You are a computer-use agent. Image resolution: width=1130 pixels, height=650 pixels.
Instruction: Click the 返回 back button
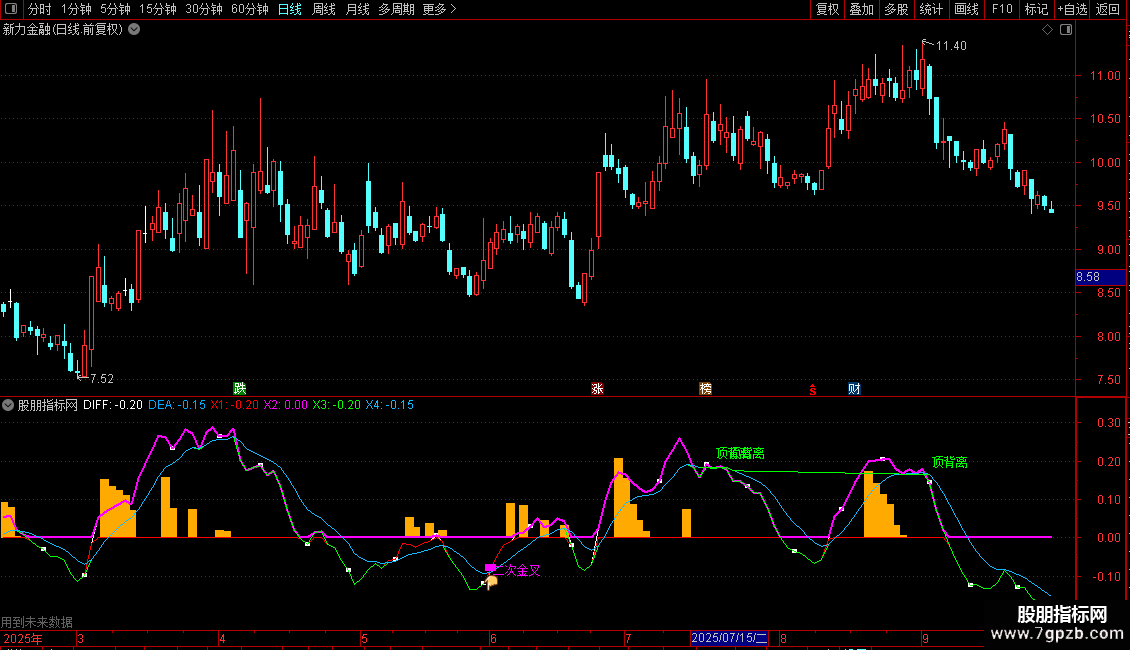pyautogui.click(x=1108, y=9)
